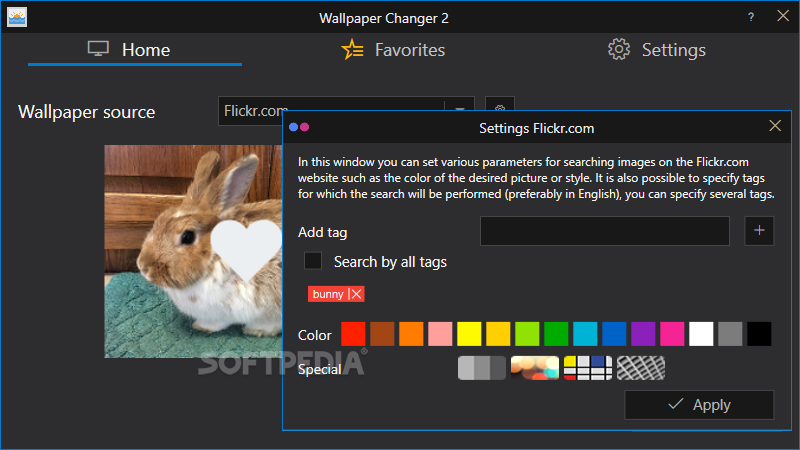Viewport: 800px width, 450px height.
Task: Close the Settings Flickr.com dialog
Action: [775, 126]
